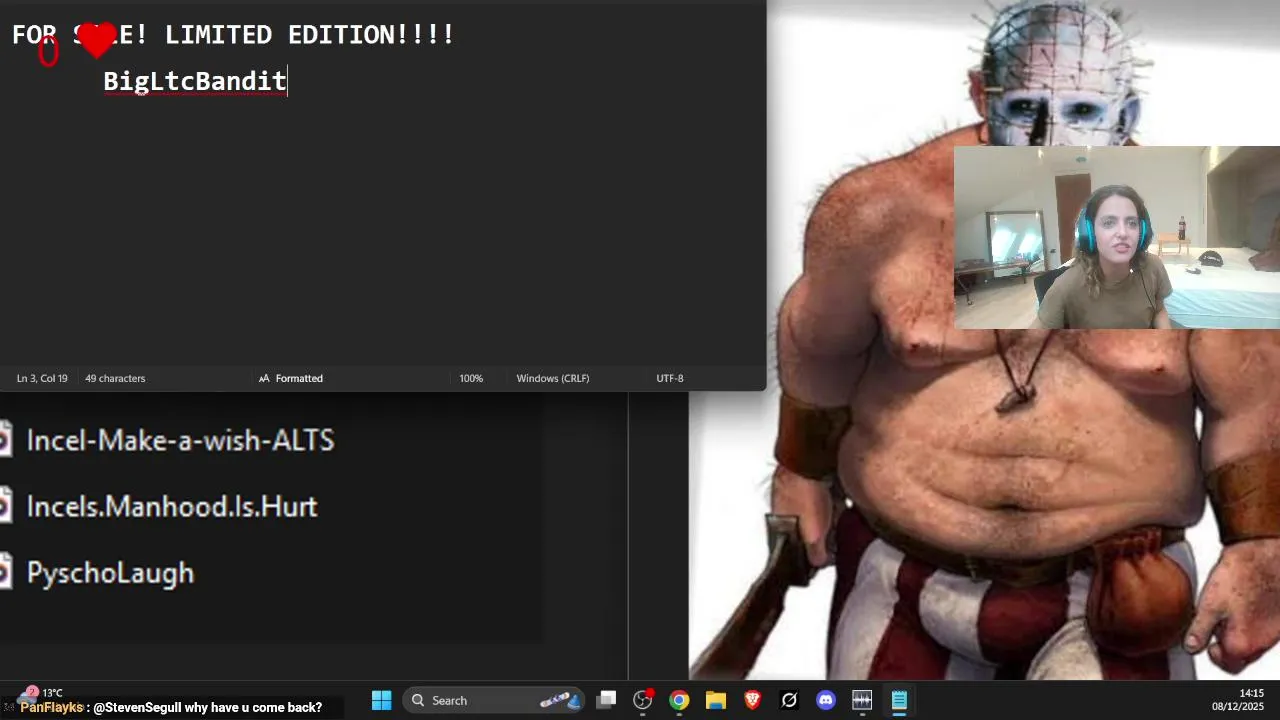This screenshot has width=1280, height=720.
Task: Open File Explorer from the taskbar
Action: click(716, 700)
